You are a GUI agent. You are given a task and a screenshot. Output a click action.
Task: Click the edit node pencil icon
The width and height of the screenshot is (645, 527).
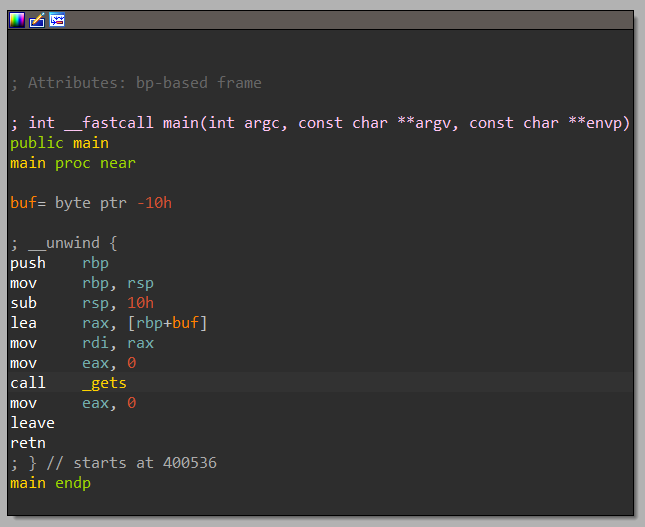37,19
